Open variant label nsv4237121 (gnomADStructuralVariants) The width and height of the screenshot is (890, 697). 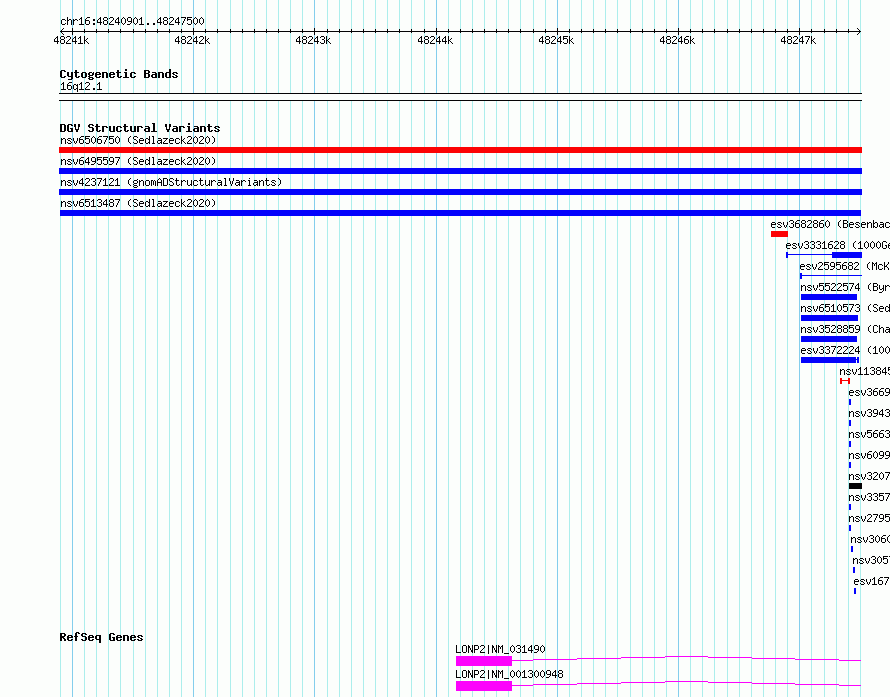pyautogui.click(x=171, y=182)
